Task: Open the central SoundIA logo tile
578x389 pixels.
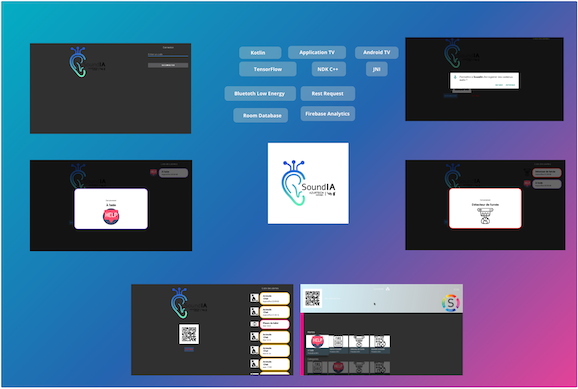Action: click(x=308, y=183)
